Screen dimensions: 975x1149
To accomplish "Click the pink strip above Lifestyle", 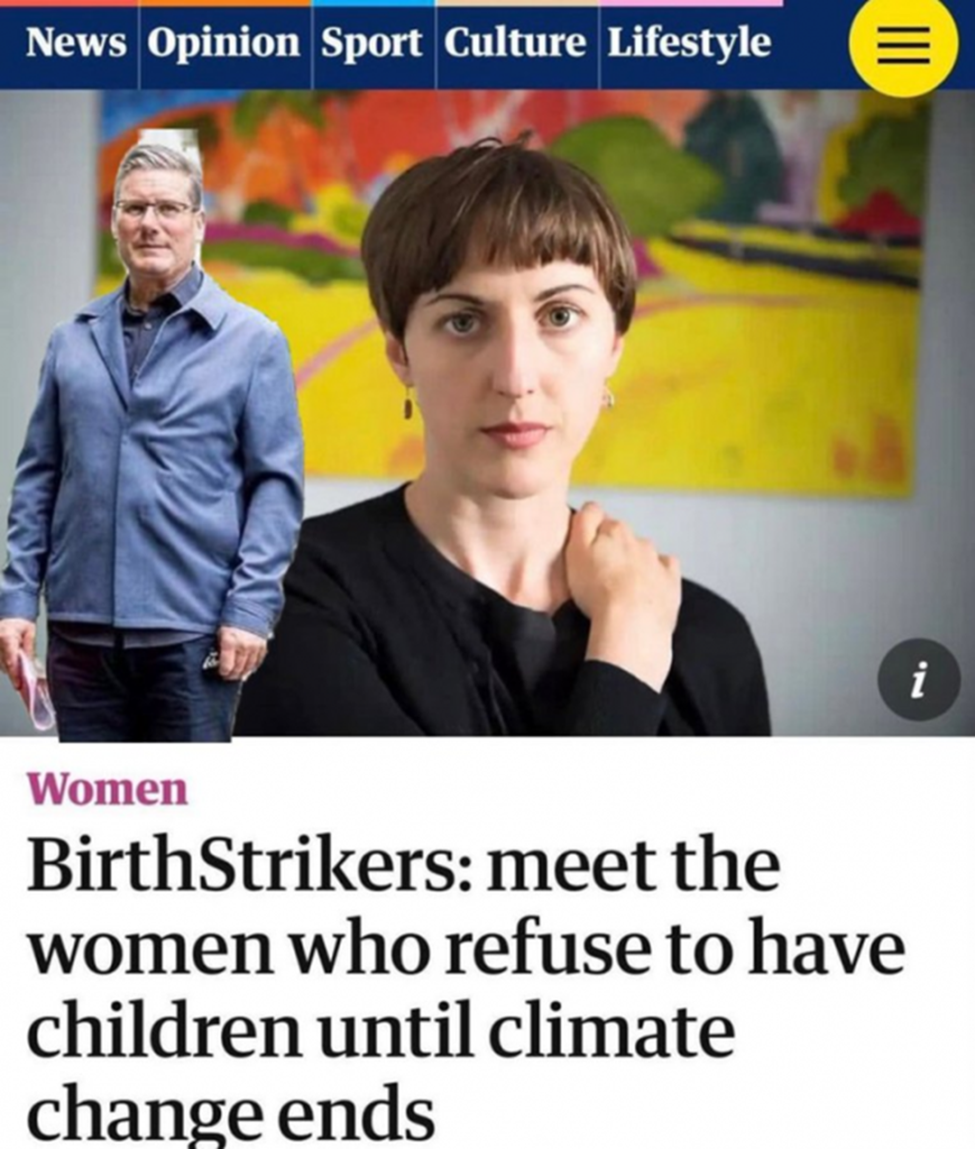I will pyautogui.click(x=691, y=3).
